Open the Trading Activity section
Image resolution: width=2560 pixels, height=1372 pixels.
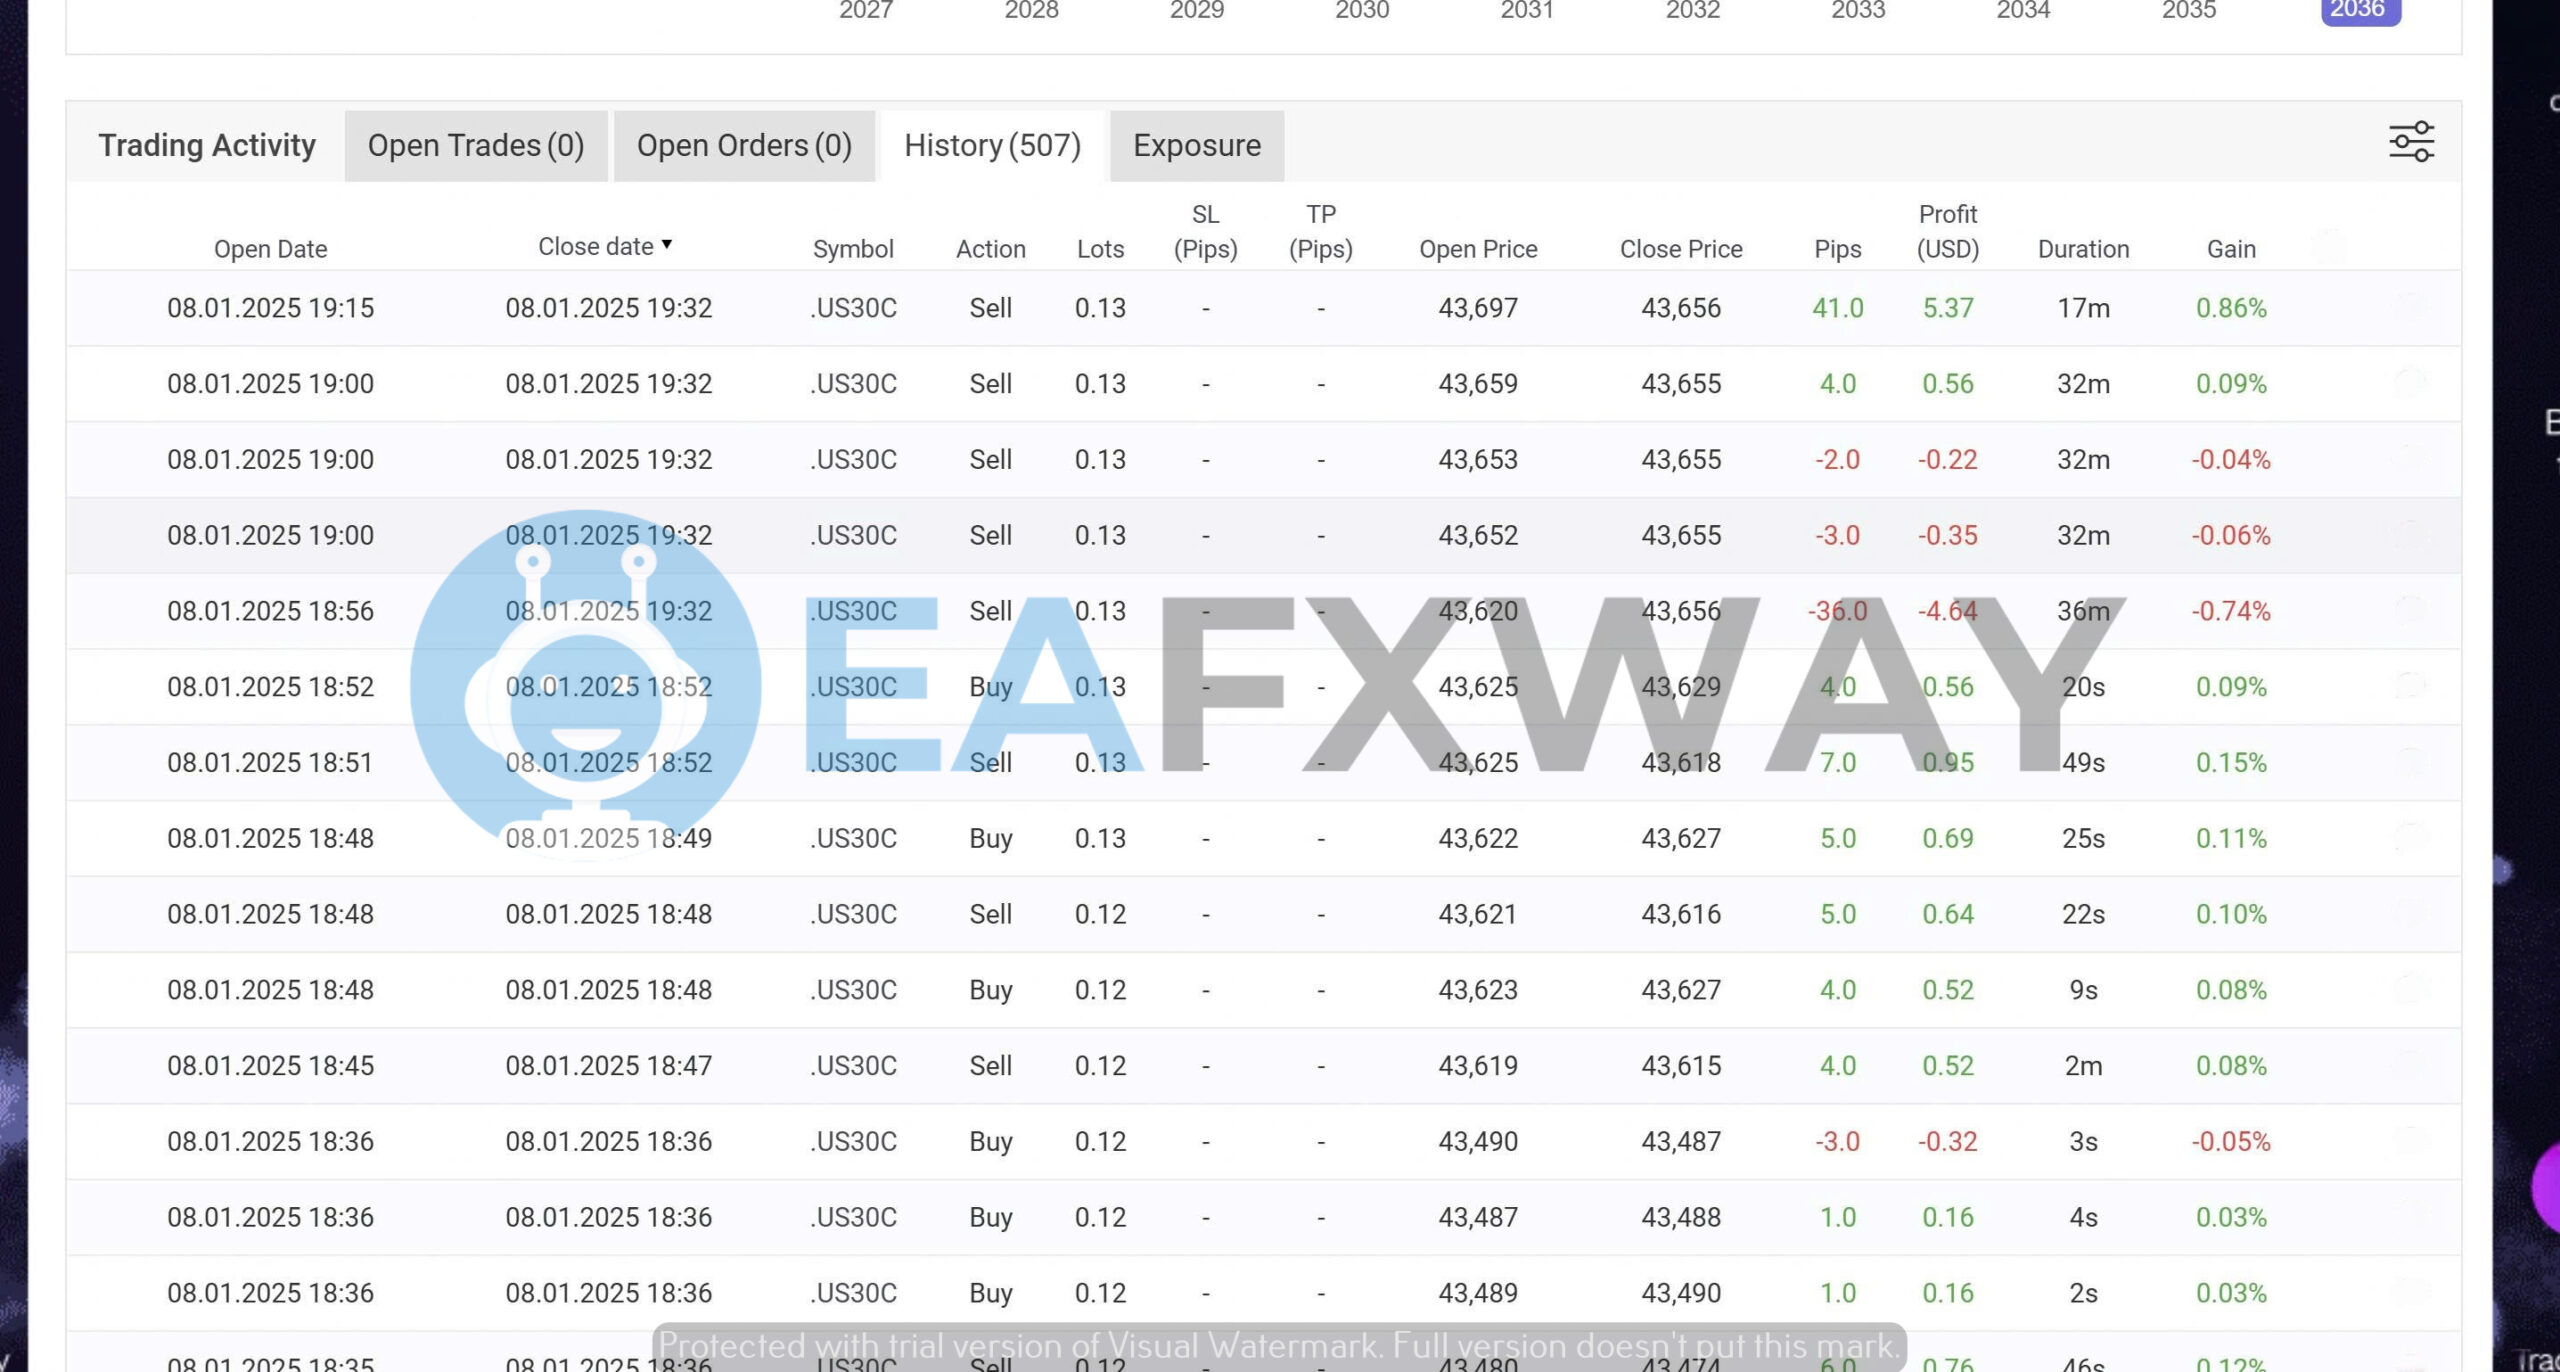click(206, 145)
